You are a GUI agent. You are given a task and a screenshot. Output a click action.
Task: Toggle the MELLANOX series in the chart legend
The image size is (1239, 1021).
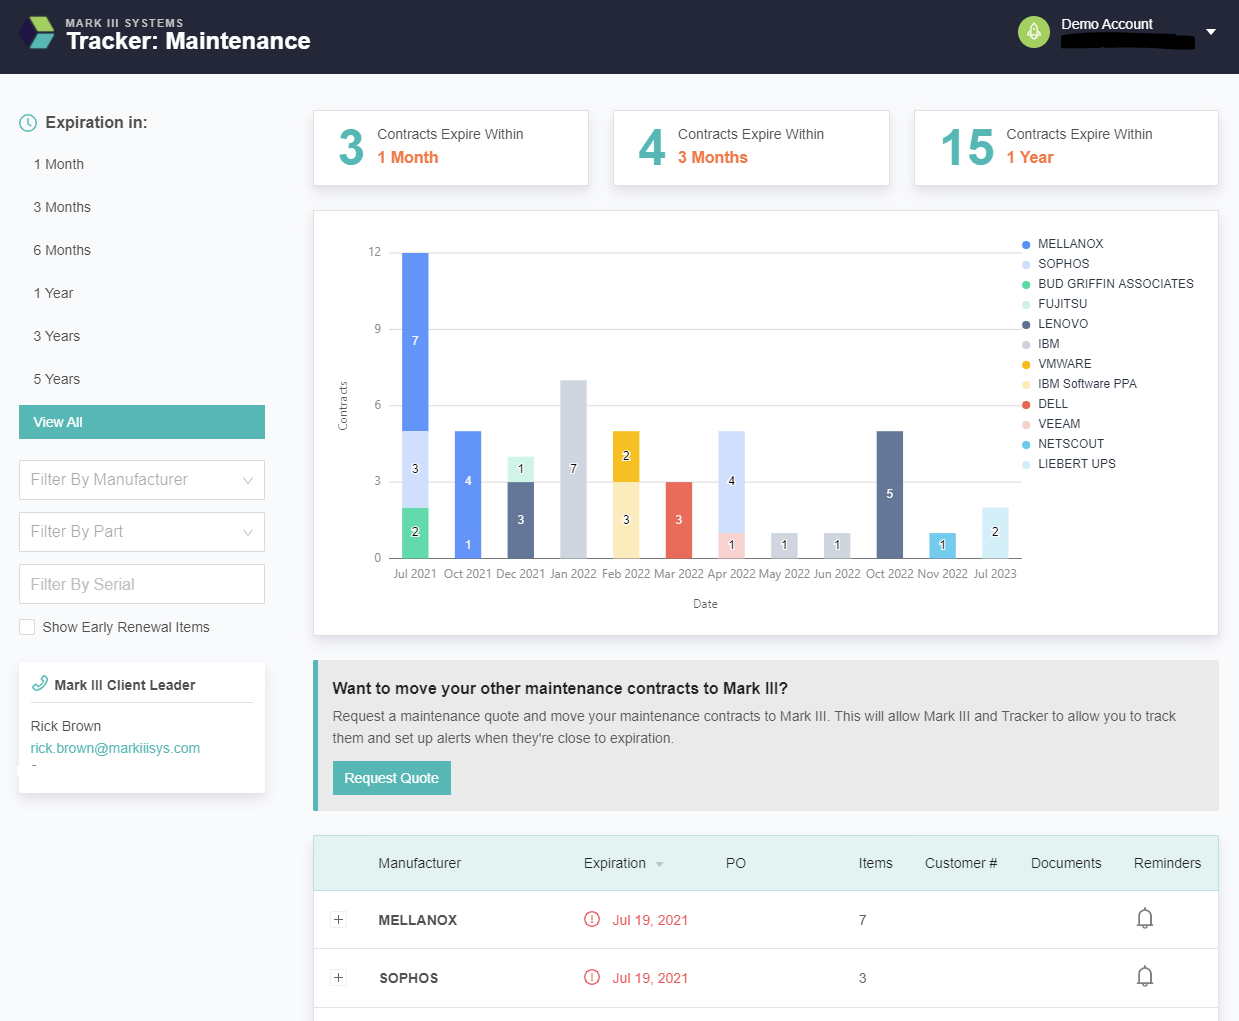(x=1070, y=243)
